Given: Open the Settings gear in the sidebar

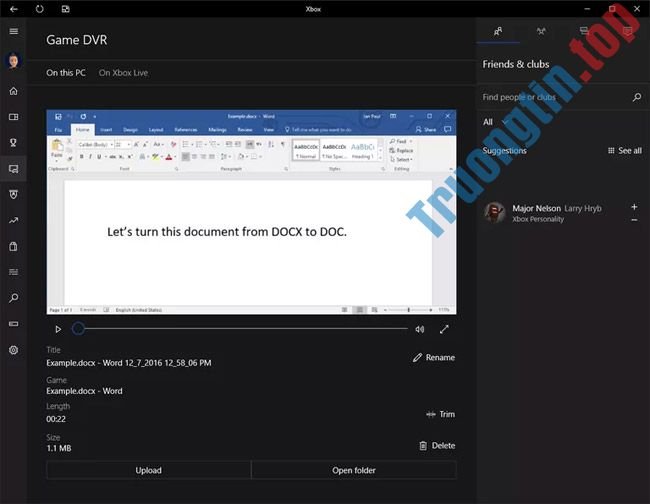Looking at the screenshot, I should point(13,350).
